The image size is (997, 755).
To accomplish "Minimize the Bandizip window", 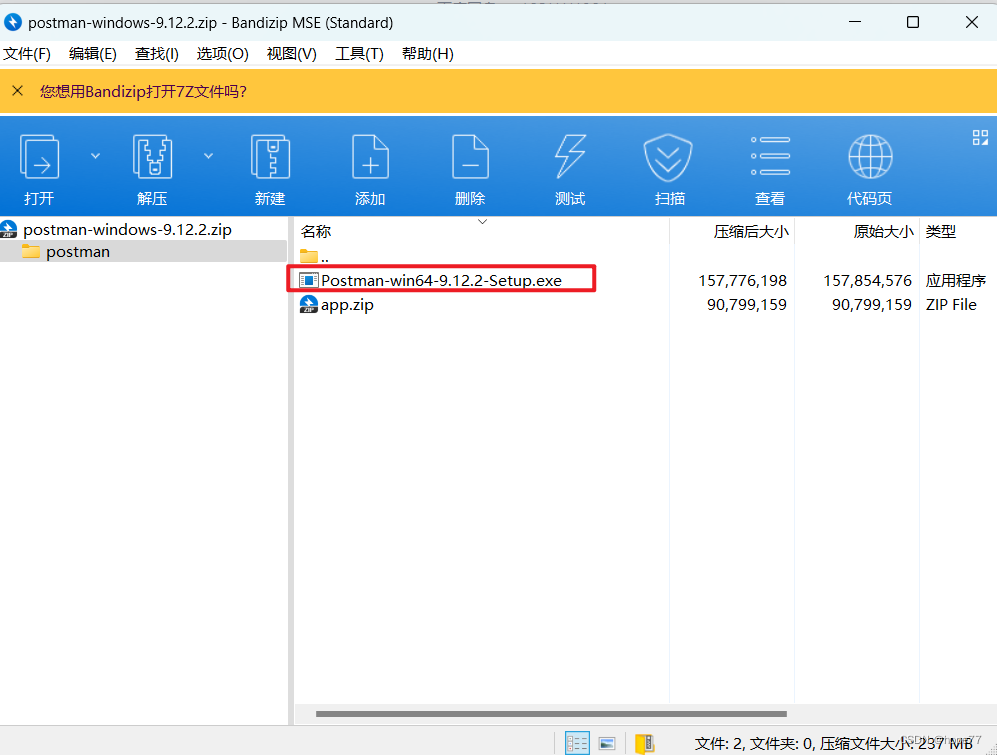I will coord(855,22).
